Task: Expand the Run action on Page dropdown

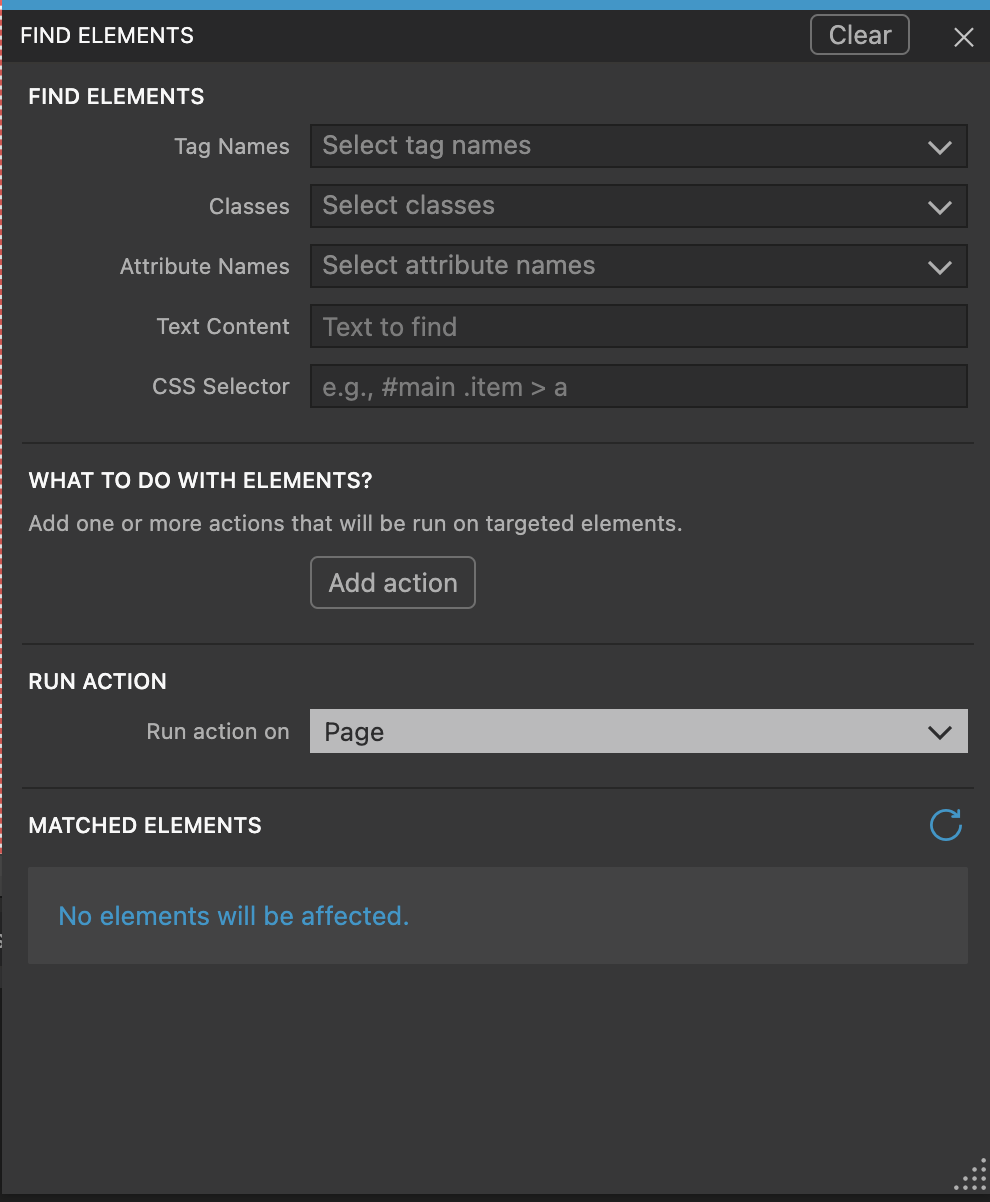Action: 620,732
